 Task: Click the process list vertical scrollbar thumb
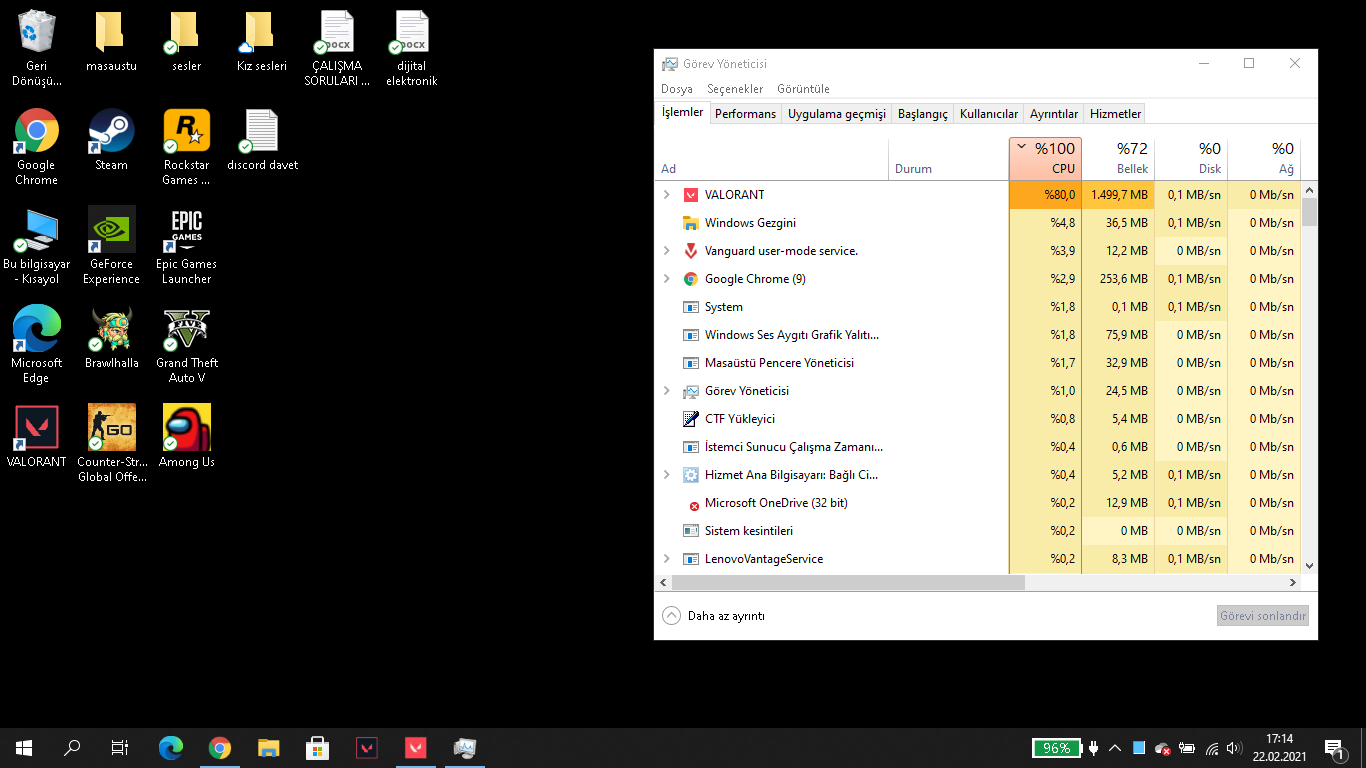pos(1309,212)
